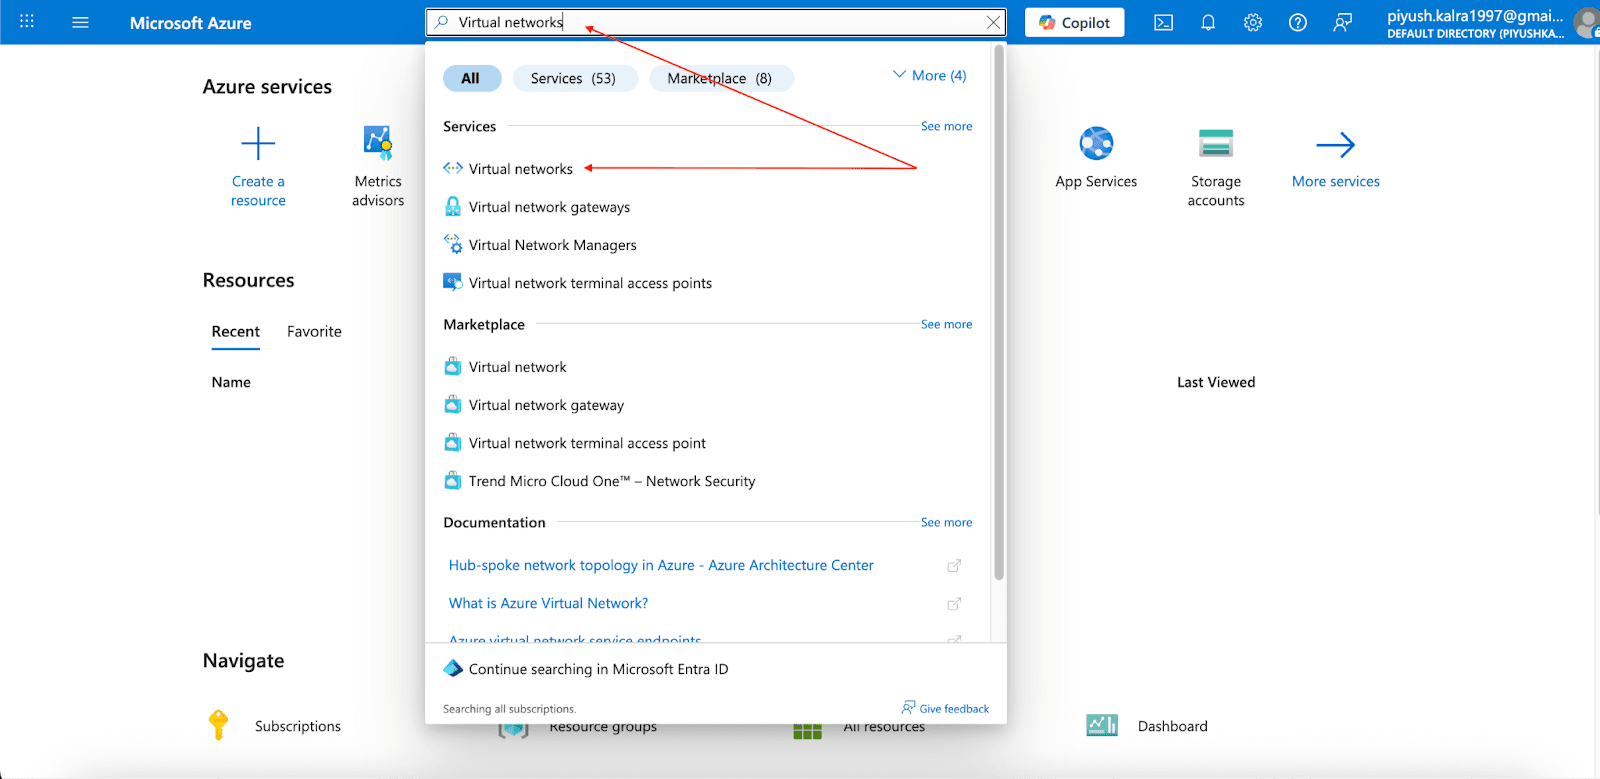The width and height of the screenshot is (1600, 779).
Task: Click the Virtual Network Managers icon
Action: point(453,244)
